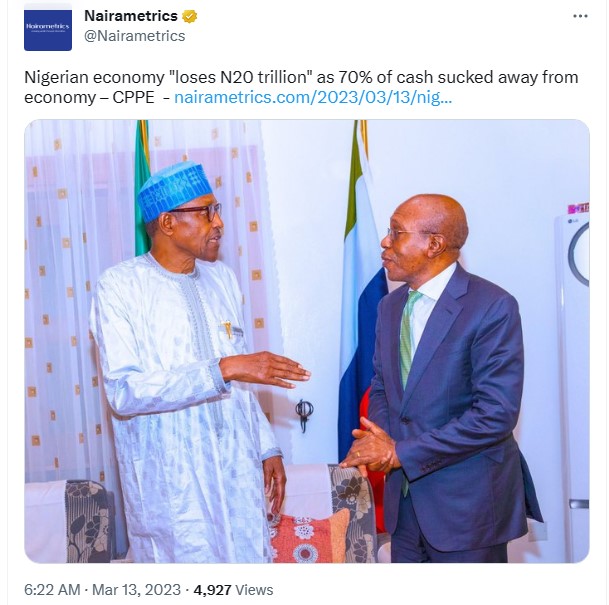Screen dimensions: 609x605
Task: Click the Nairametrics profile avatar
Action: (48, 27)
